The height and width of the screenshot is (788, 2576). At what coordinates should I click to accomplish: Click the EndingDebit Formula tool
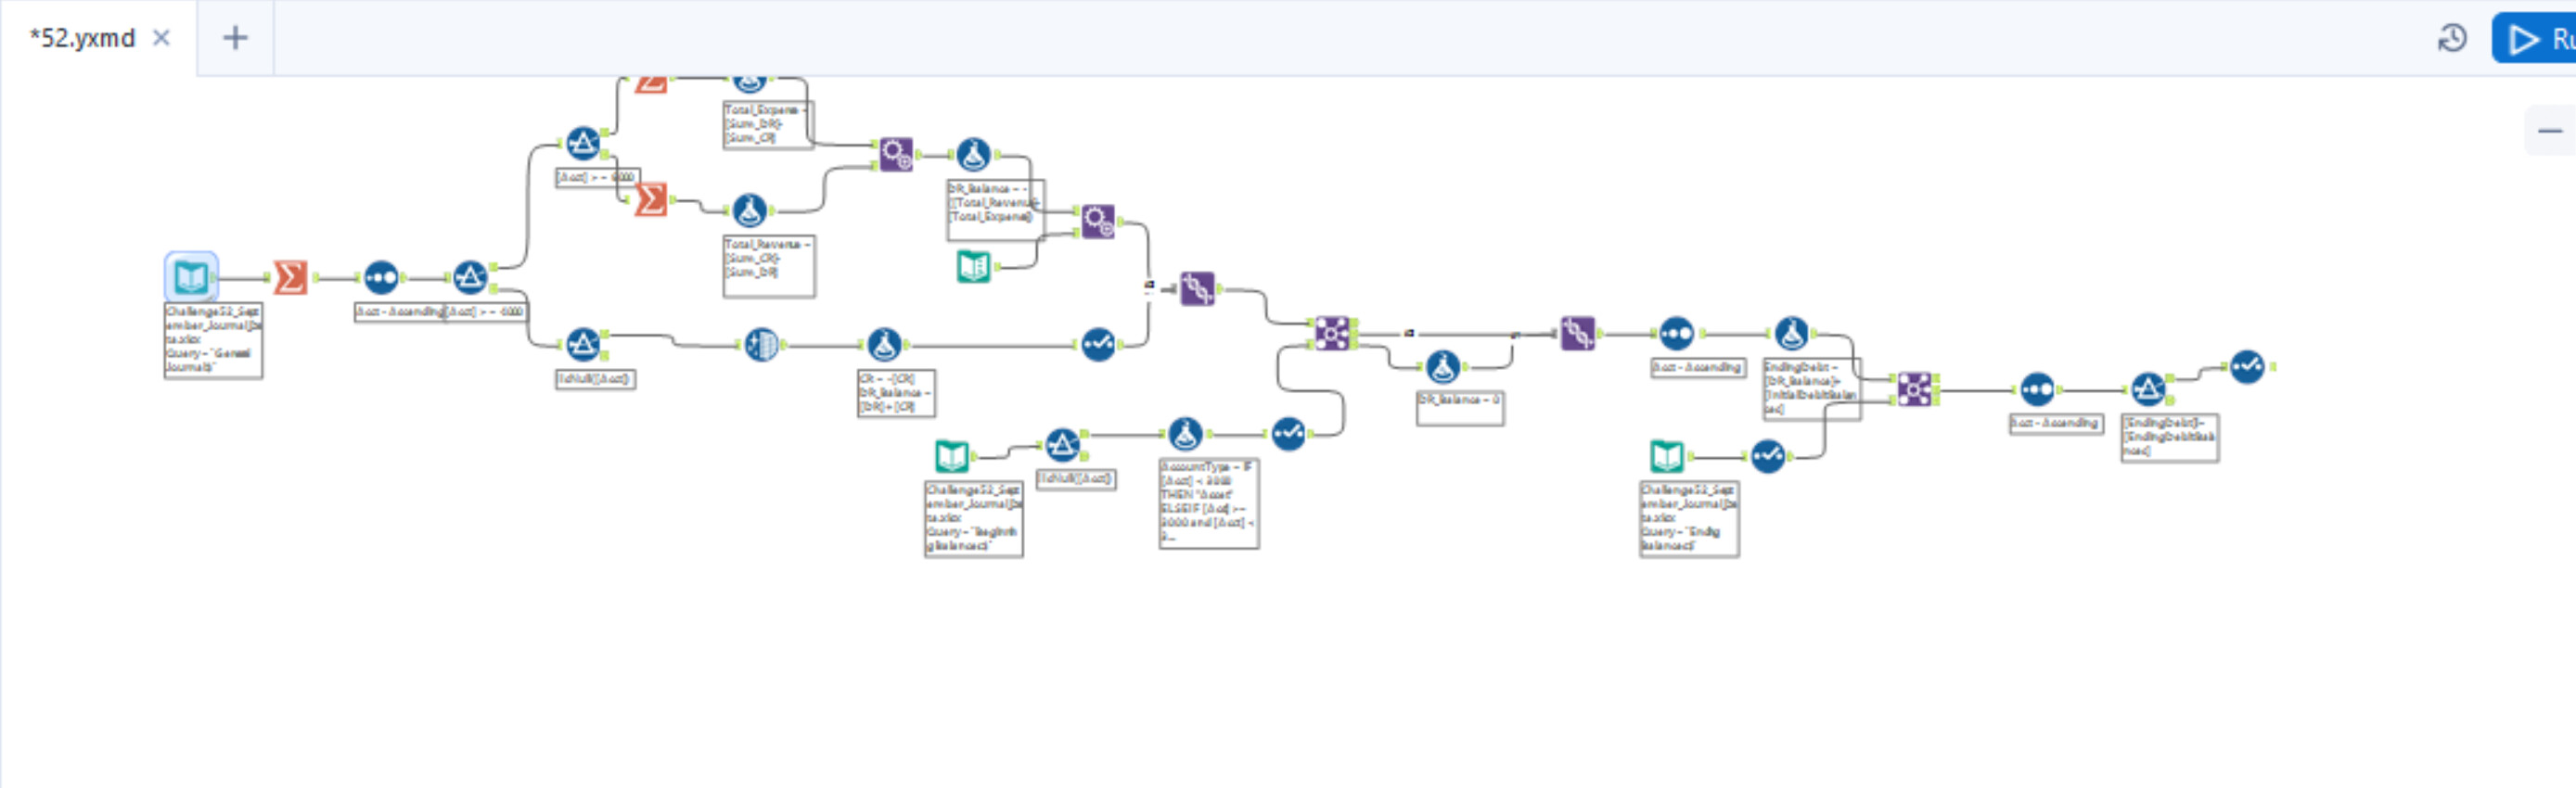coord(1791,333)
